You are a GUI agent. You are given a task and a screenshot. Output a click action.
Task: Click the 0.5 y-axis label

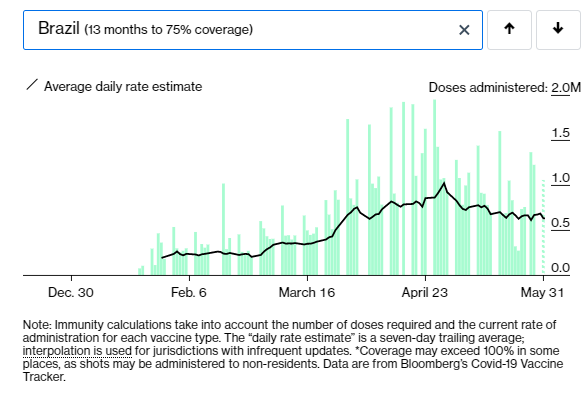click(x=560, y=223)
